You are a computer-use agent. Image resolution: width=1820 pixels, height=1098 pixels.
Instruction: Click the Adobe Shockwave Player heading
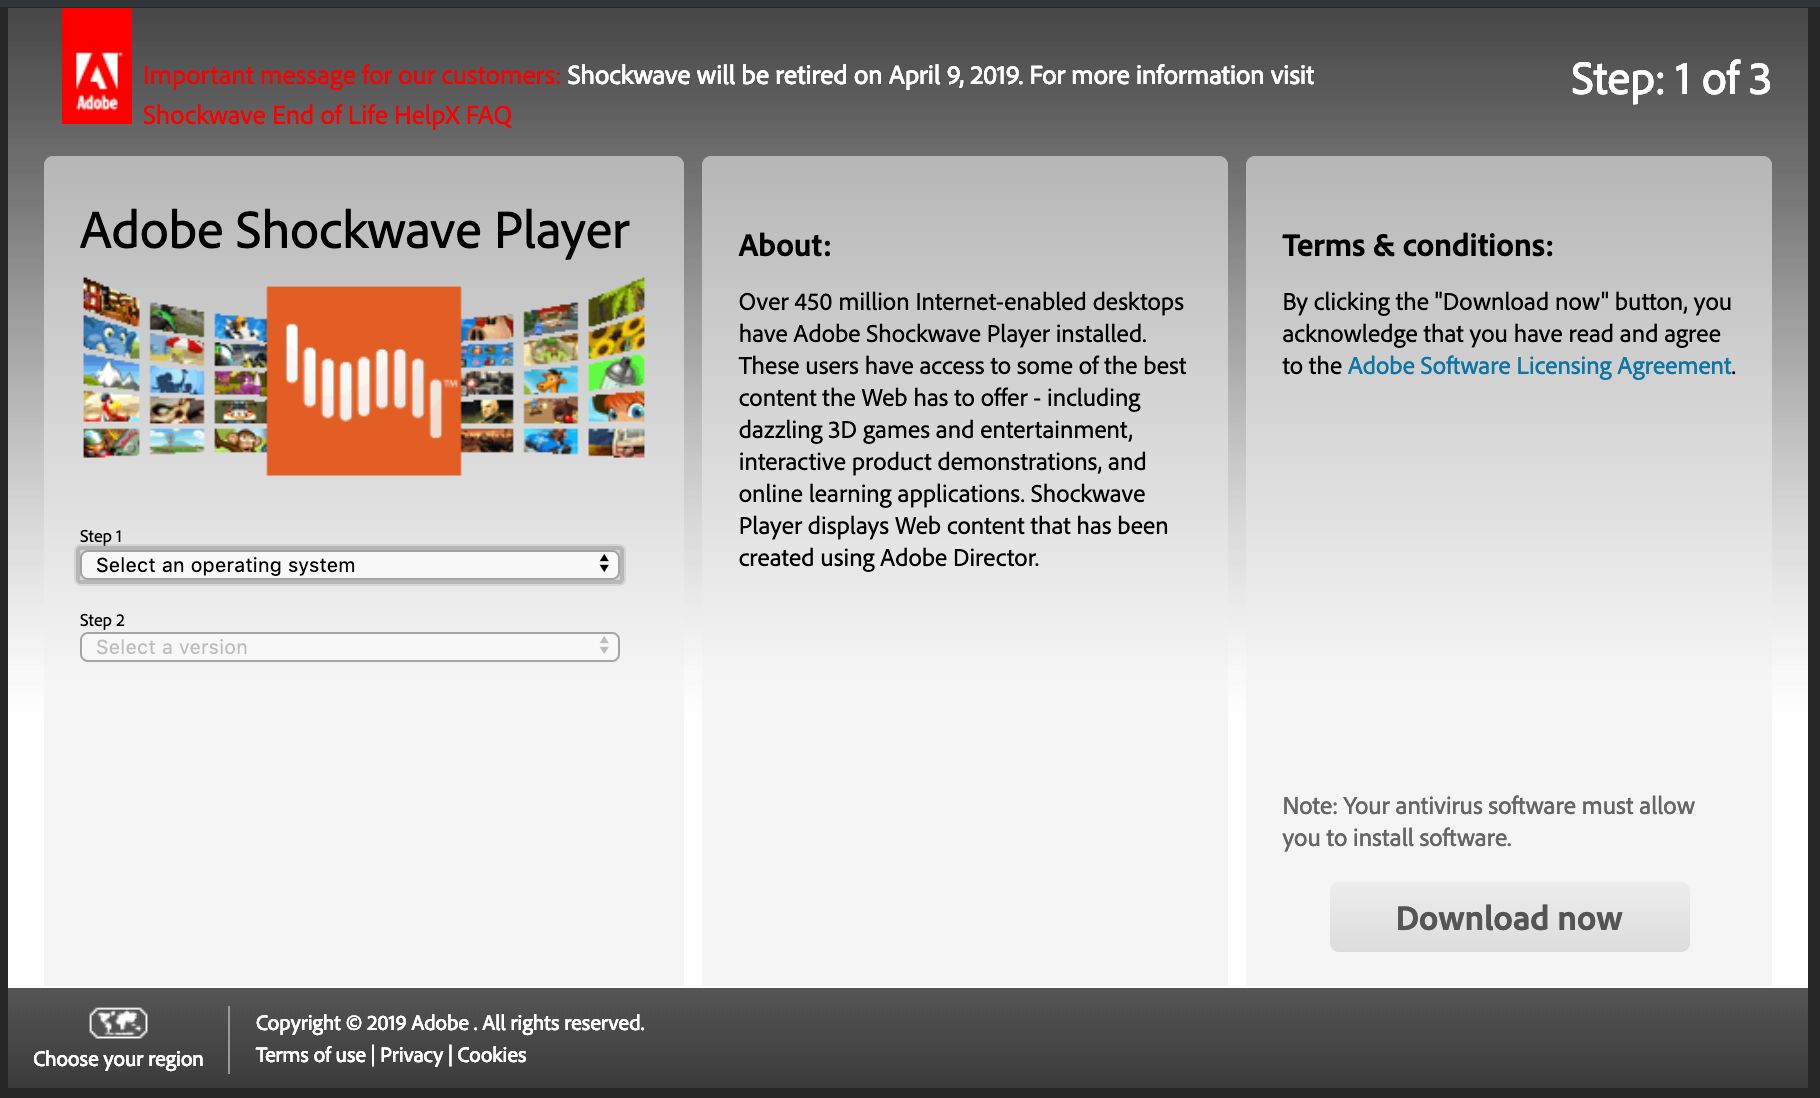(355, 231)
